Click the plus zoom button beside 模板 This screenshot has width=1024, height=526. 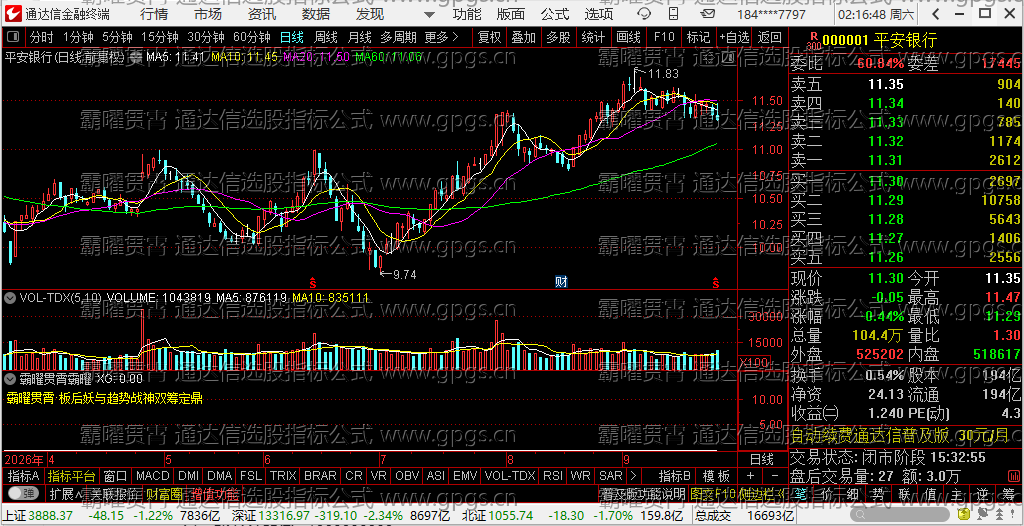coord(750,476)
